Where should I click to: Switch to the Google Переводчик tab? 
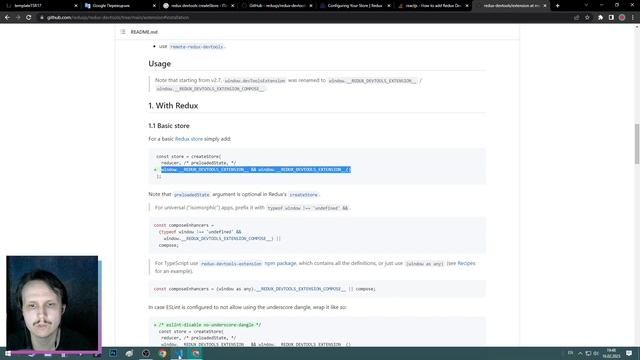(120, 6)
